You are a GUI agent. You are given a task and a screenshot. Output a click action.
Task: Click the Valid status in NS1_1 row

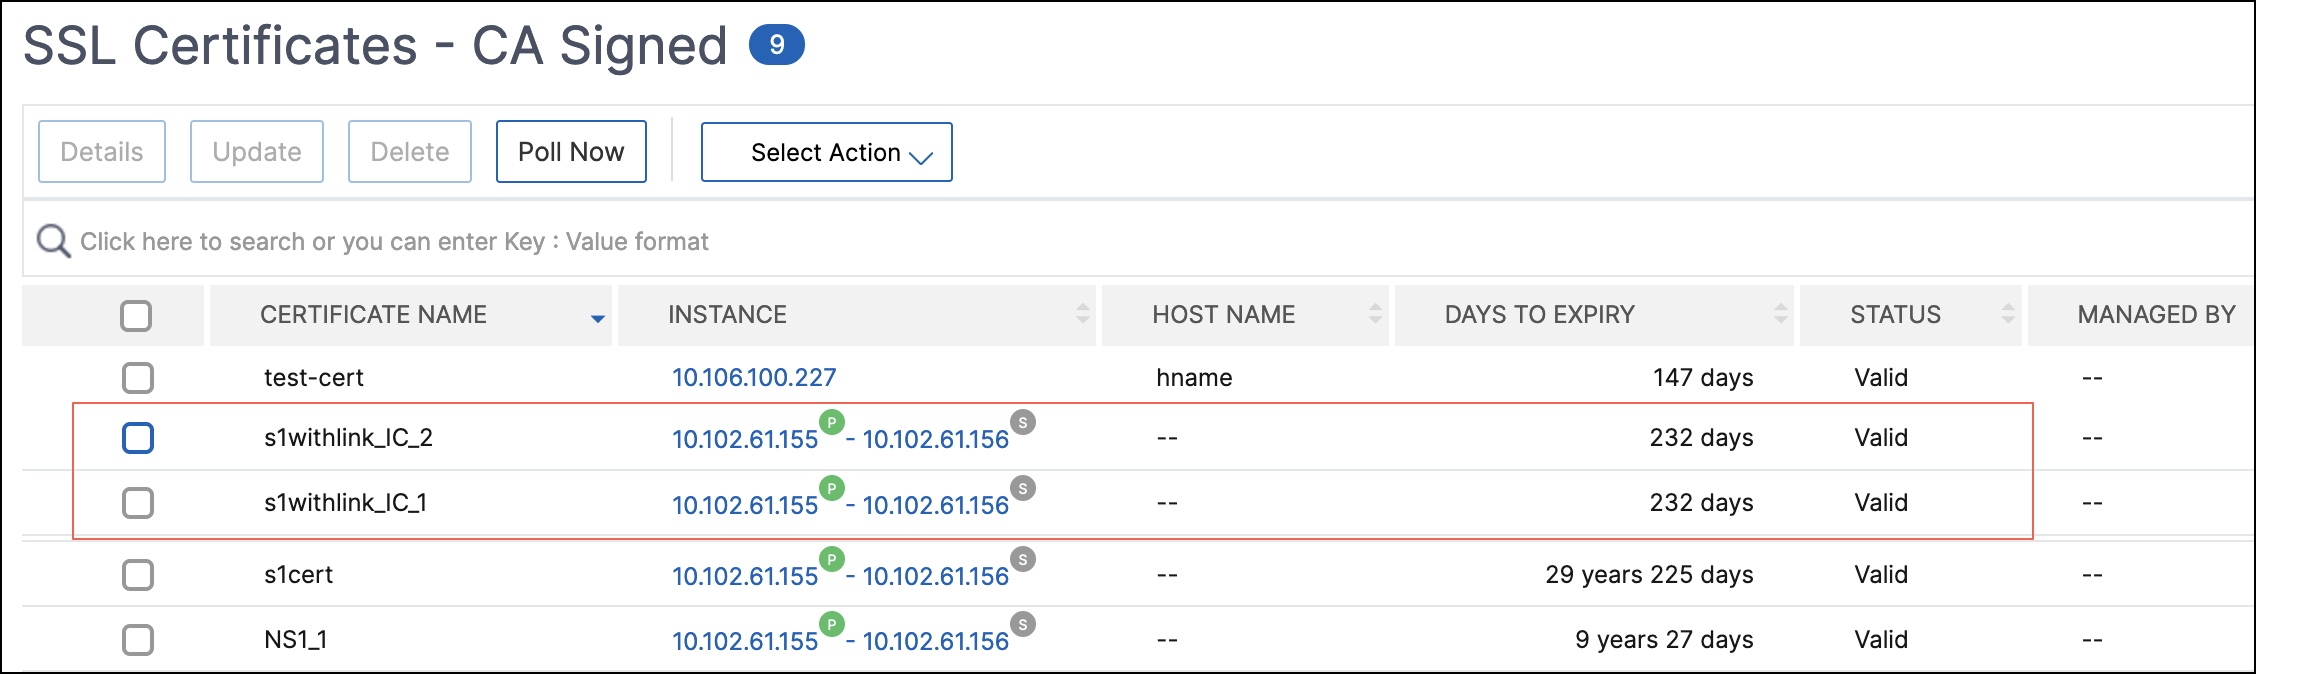tap(1881, 639)
